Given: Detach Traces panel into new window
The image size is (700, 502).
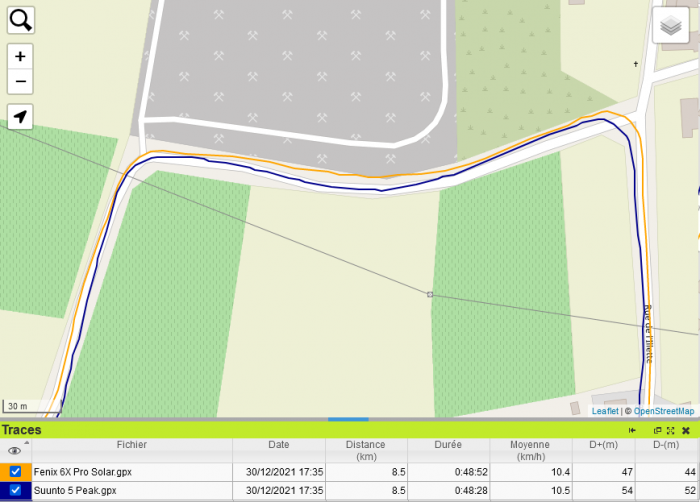Looking at the screenshot, I should click(658, 430).
